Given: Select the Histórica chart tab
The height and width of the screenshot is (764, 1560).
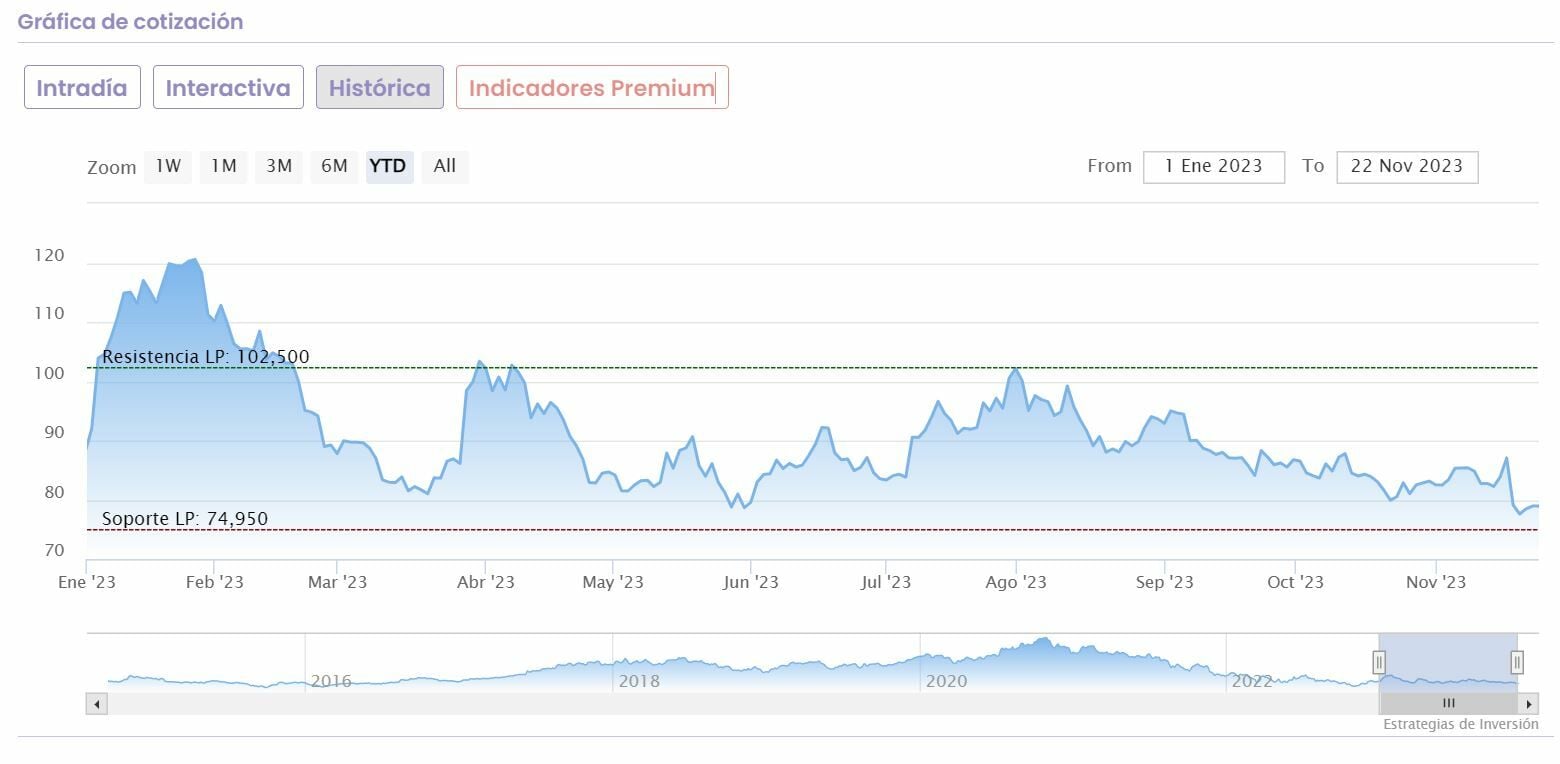Looking at the screenshot, I should click(x=380, y=88).
